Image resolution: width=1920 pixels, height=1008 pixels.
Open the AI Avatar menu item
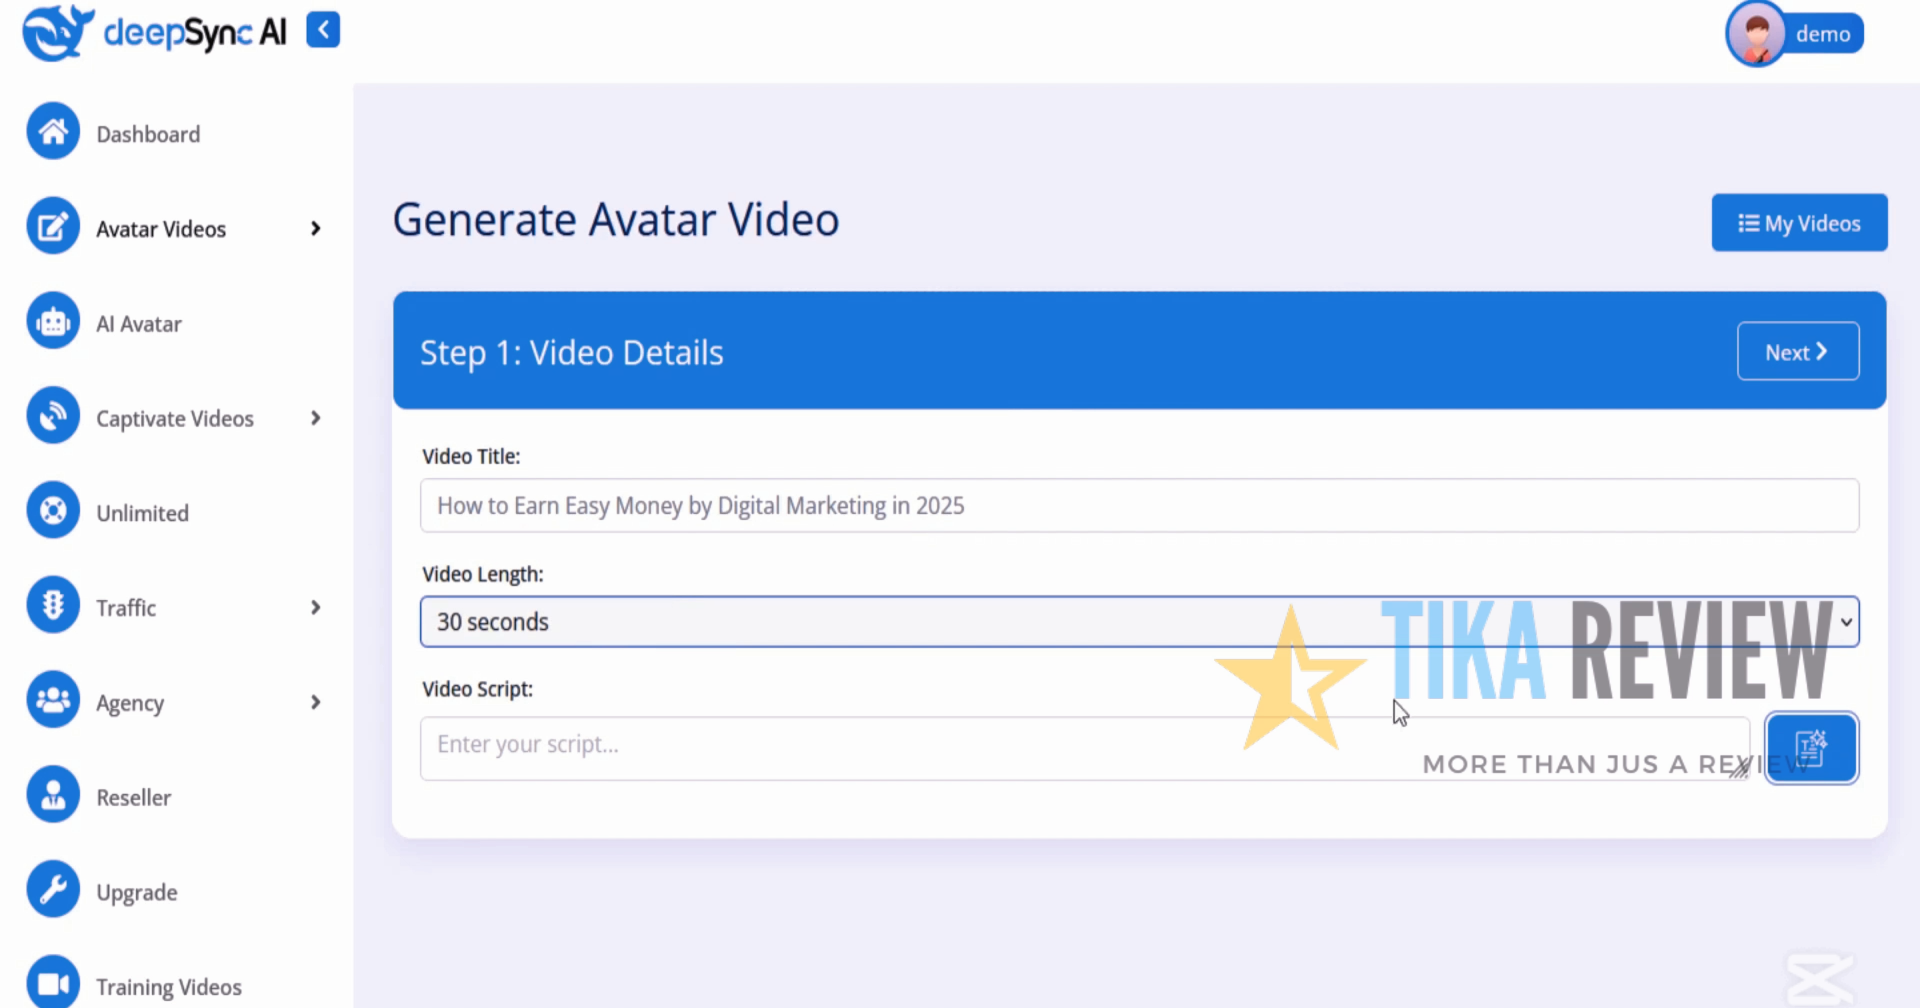point(139,324)
